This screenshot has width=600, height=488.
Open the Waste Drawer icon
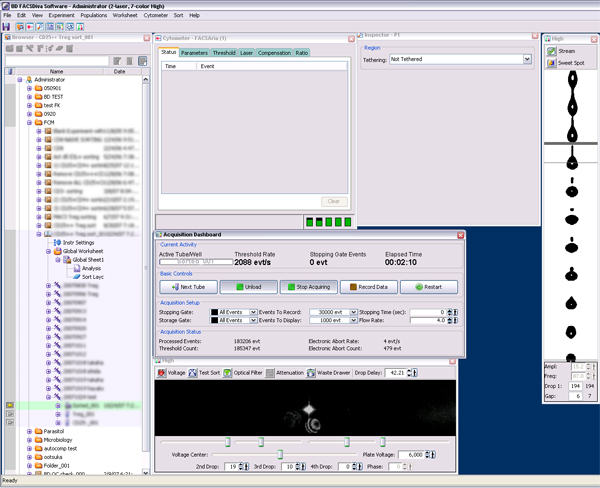click(x=310, y=373)
